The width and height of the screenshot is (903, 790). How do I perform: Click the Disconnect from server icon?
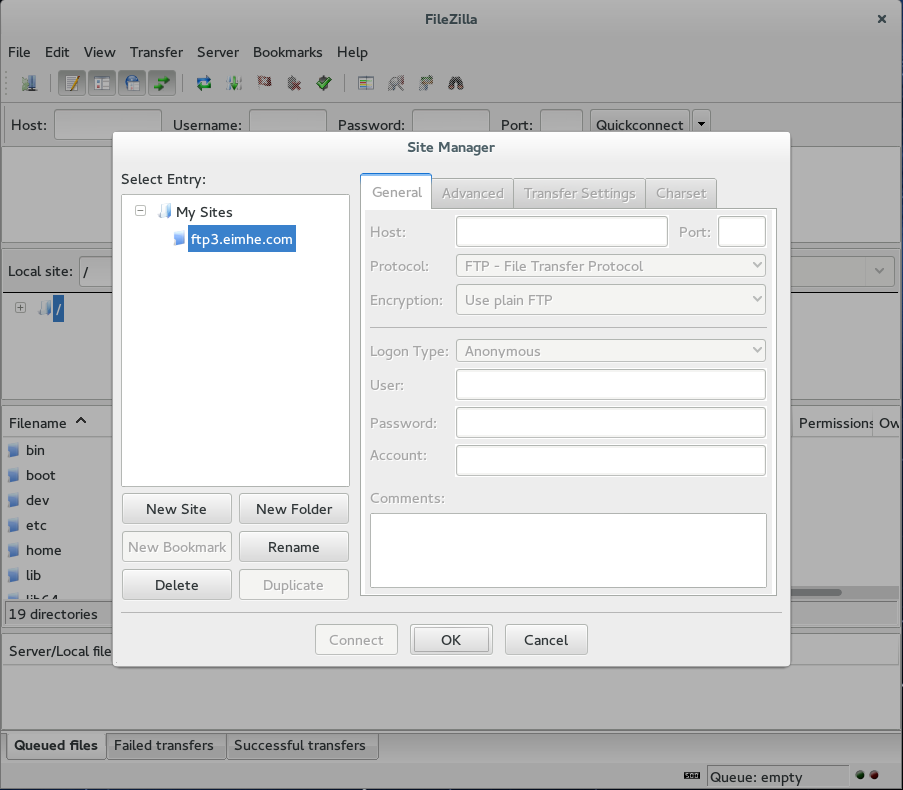point(294,83)
